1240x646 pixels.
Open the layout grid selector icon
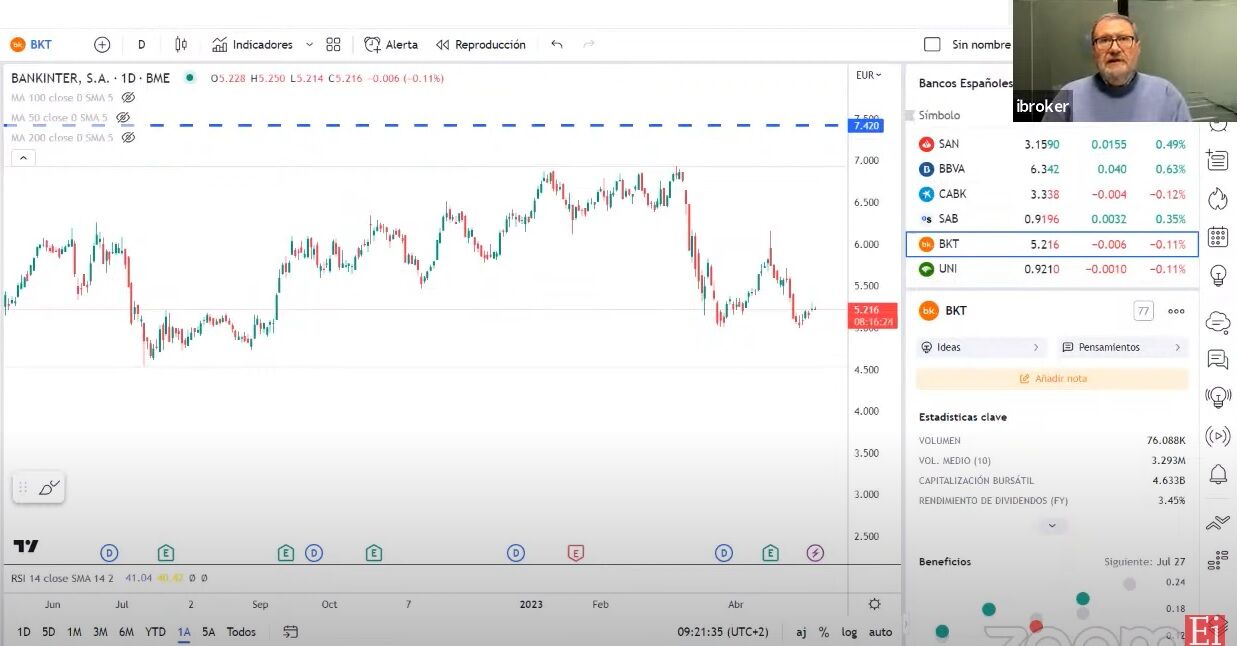click(333, 45)
